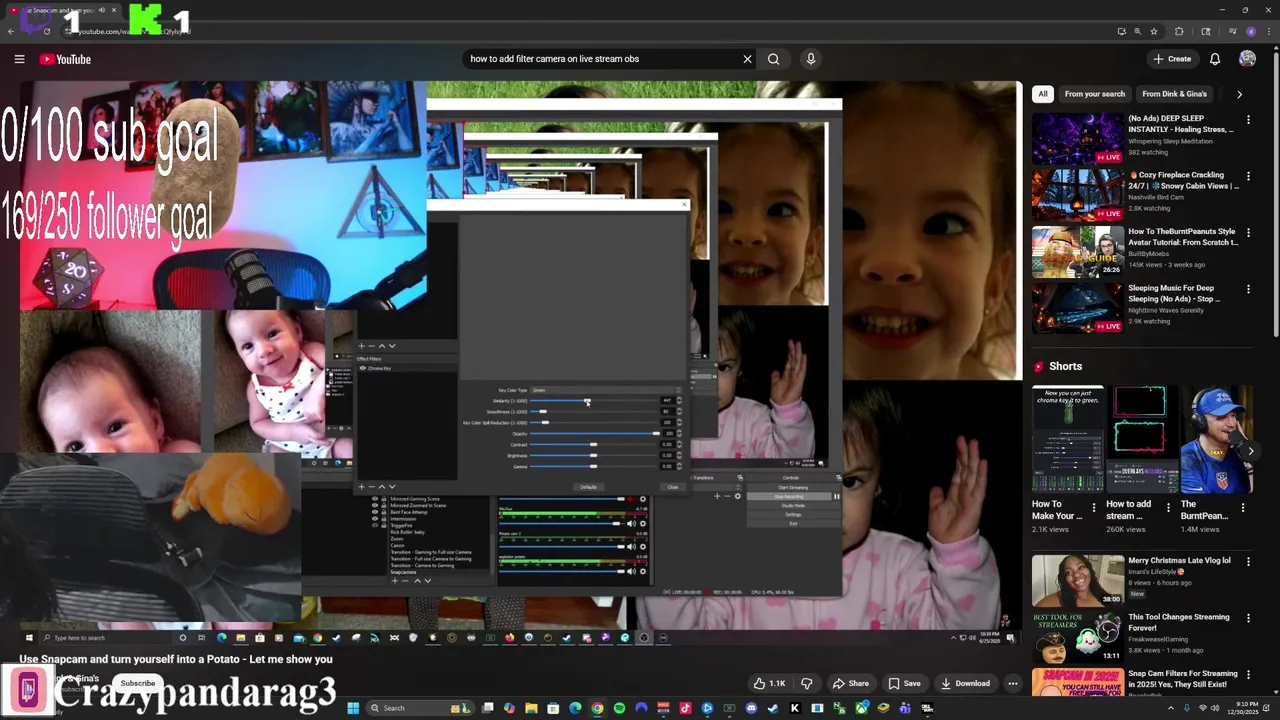Open the Kick app on taskbar
The width and height of the screenshot is (1280, 720).
[x=794, y=708]
